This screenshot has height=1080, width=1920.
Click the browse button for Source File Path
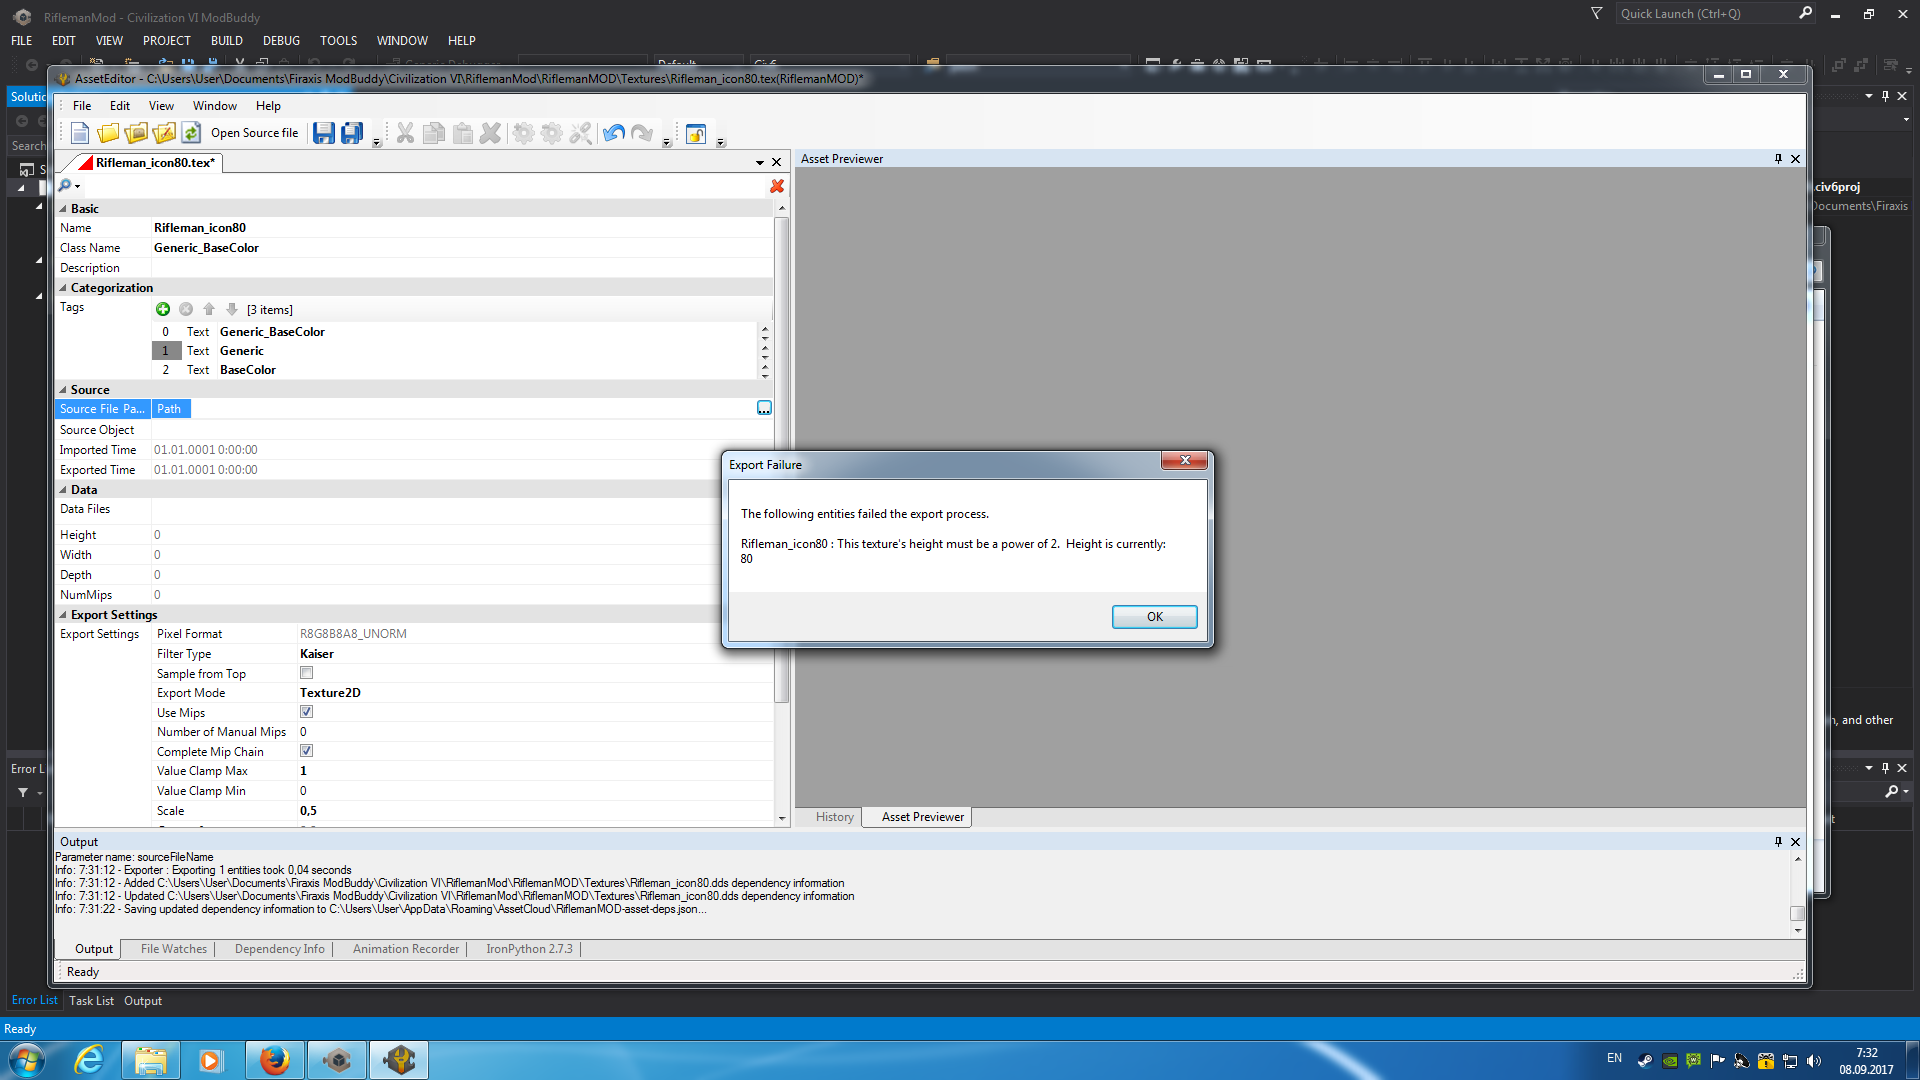(x=764, y=408)
